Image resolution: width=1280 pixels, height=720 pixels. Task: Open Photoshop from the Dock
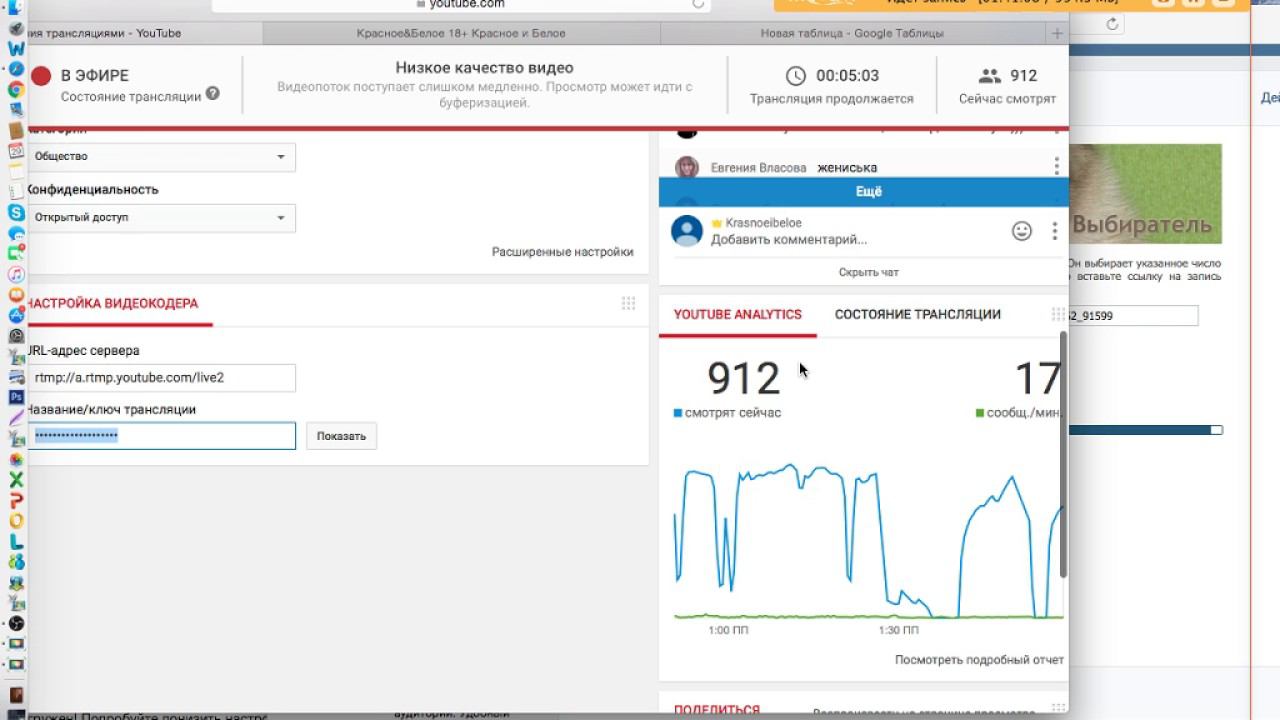(16, 397)
